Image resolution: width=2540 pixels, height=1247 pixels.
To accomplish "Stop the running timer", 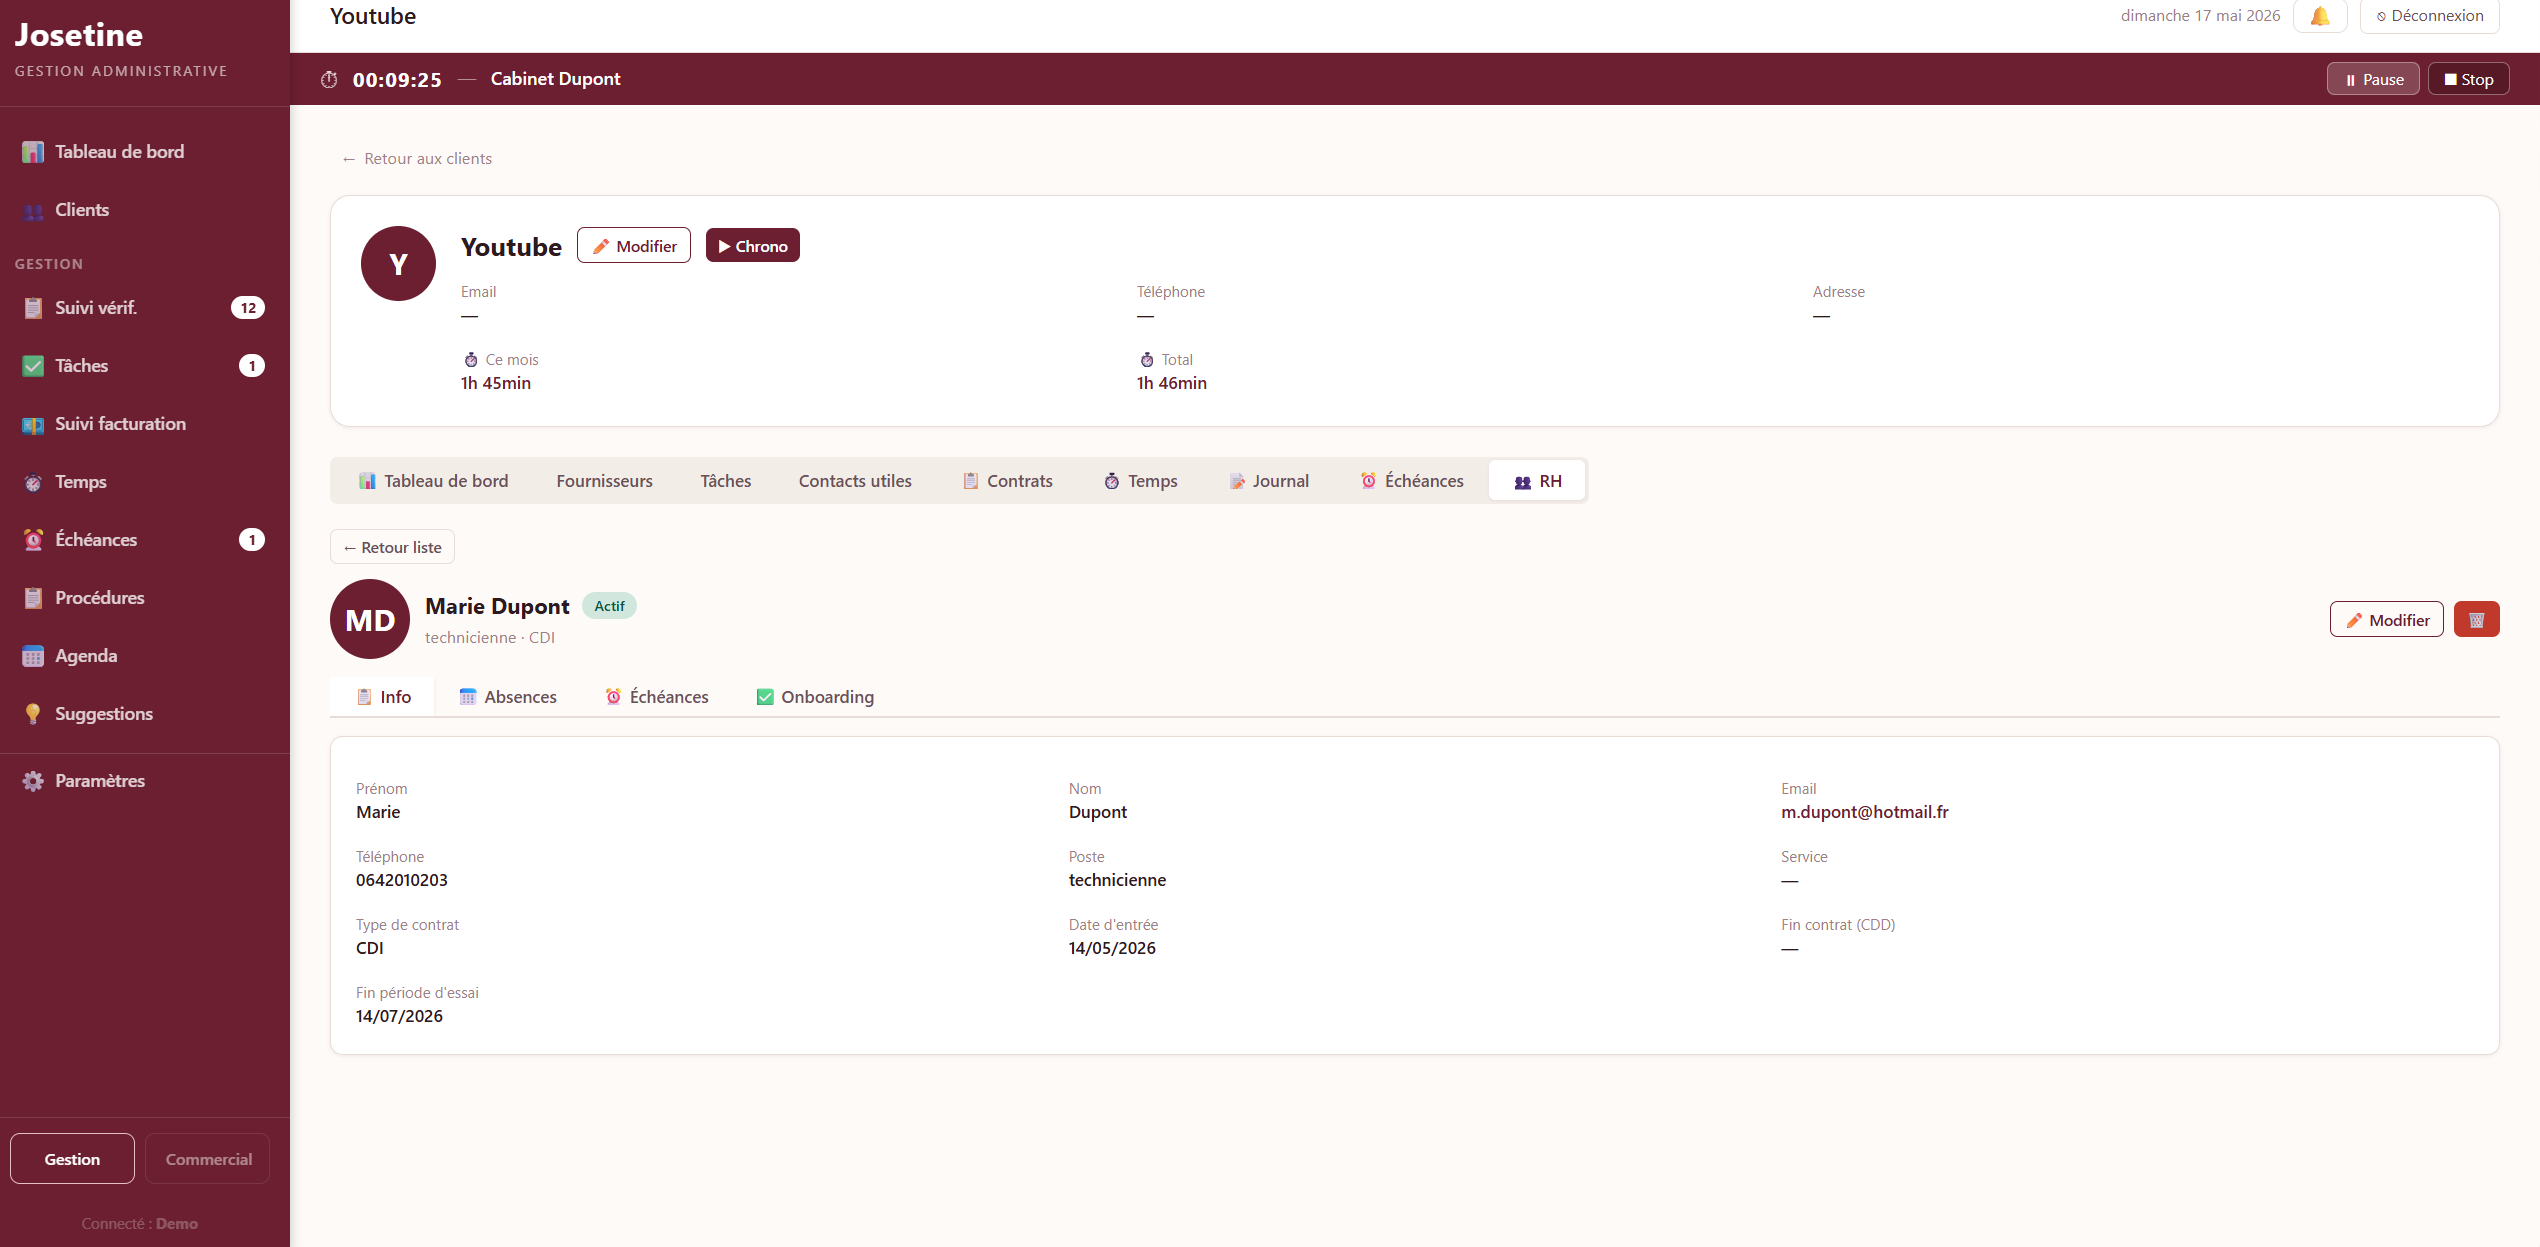I will pos(2468,79).
